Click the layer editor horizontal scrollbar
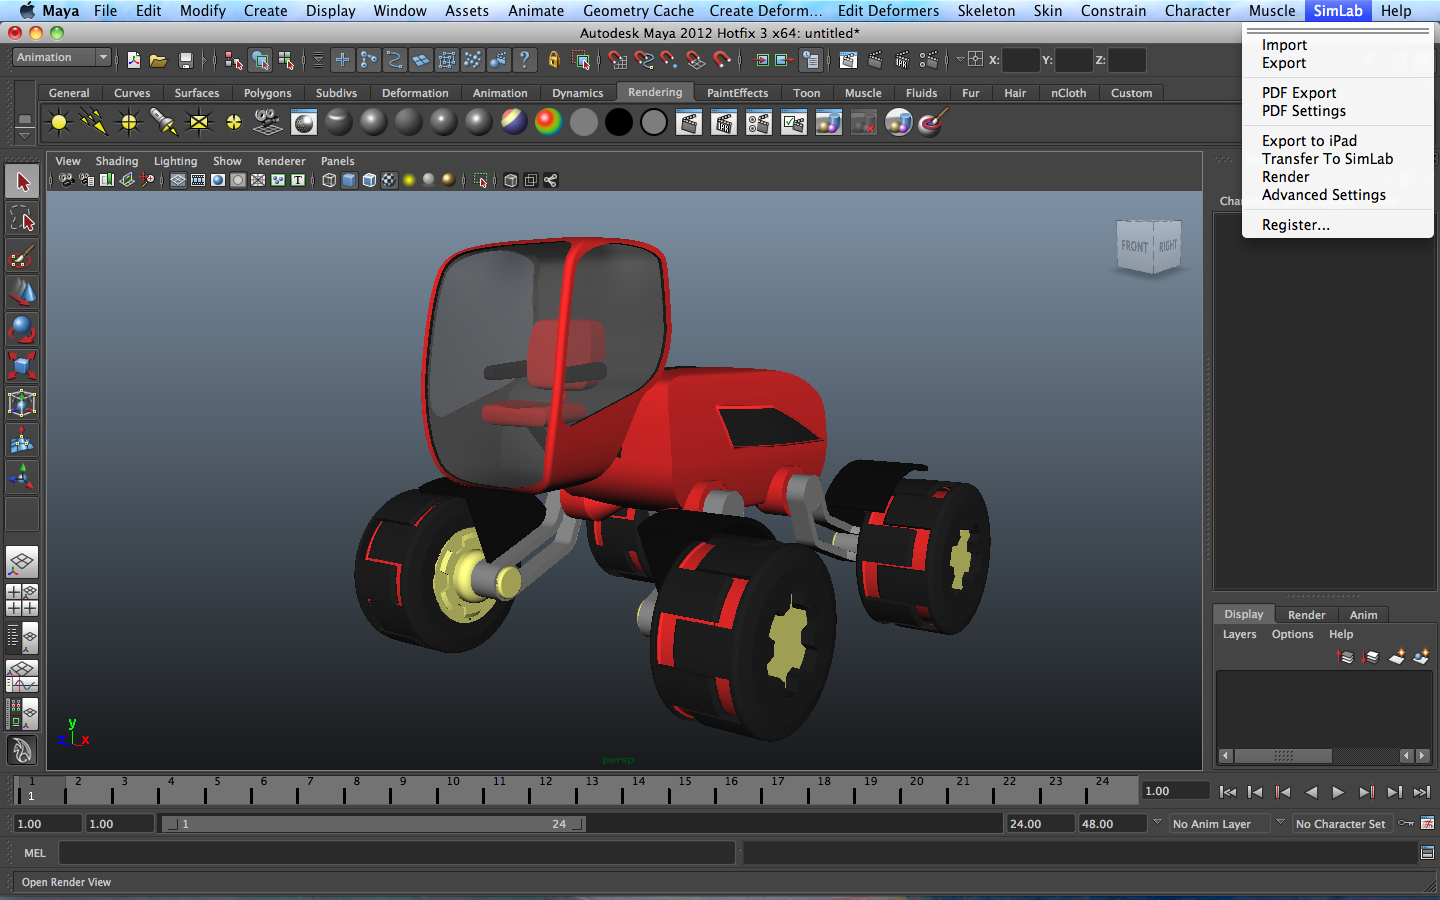1440x900 pixels. [1325, 756]
